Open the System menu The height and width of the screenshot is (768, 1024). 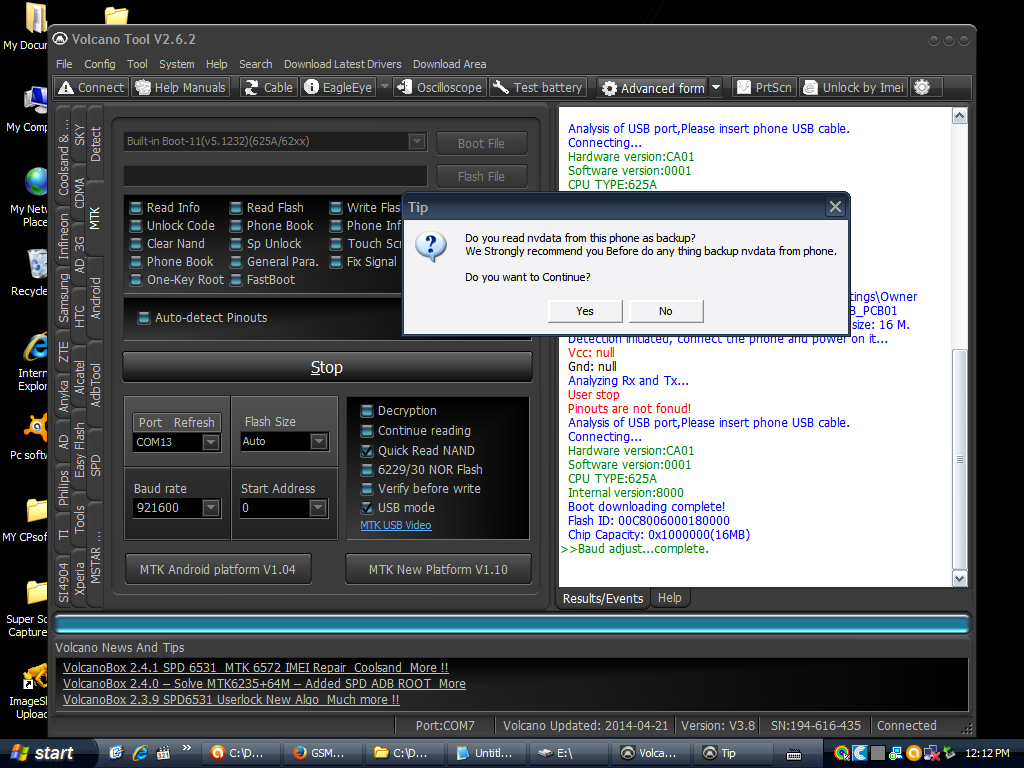coord(176,64)
